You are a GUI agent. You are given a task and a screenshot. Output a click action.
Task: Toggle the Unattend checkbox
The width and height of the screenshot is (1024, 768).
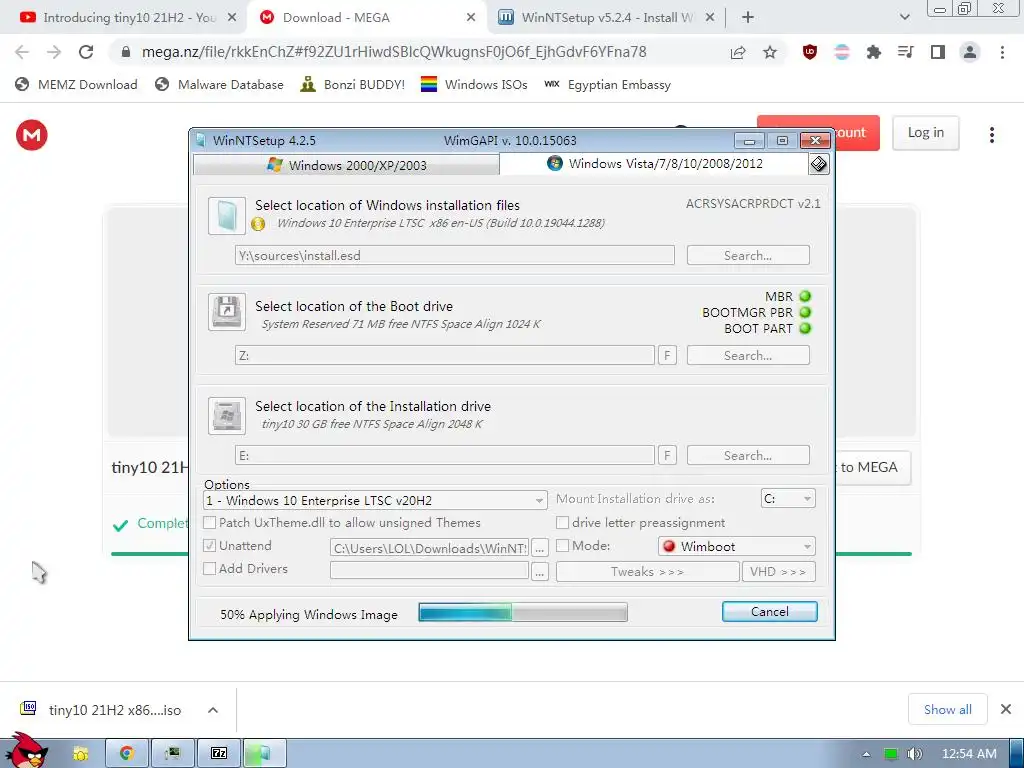tap(210, 545)
